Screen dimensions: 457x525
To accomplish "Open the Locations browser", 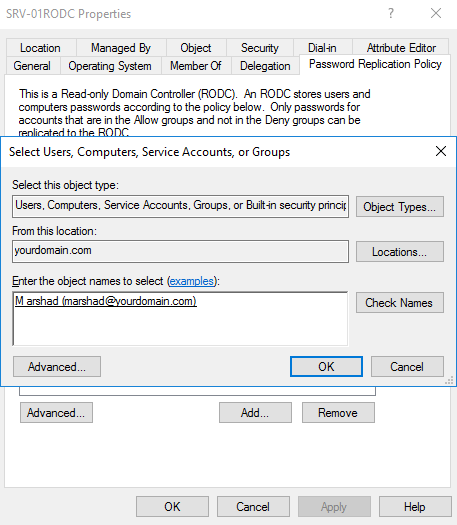I will click(400, 252).
